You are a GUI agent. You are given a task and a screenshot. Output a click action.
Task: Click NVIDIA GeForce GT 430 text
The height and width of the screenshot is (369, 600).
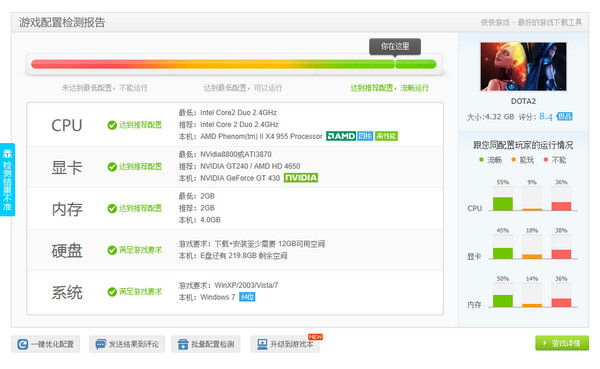tap(240, 178)
